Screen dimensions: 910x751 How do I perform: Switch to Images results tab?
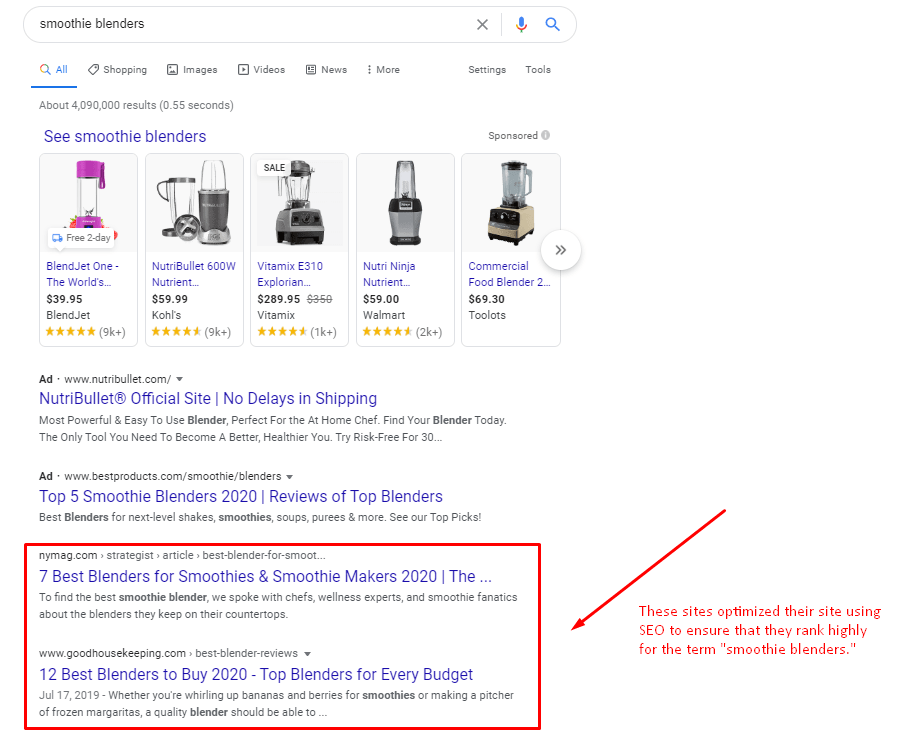pyautogui.click(x=192, y=70)
